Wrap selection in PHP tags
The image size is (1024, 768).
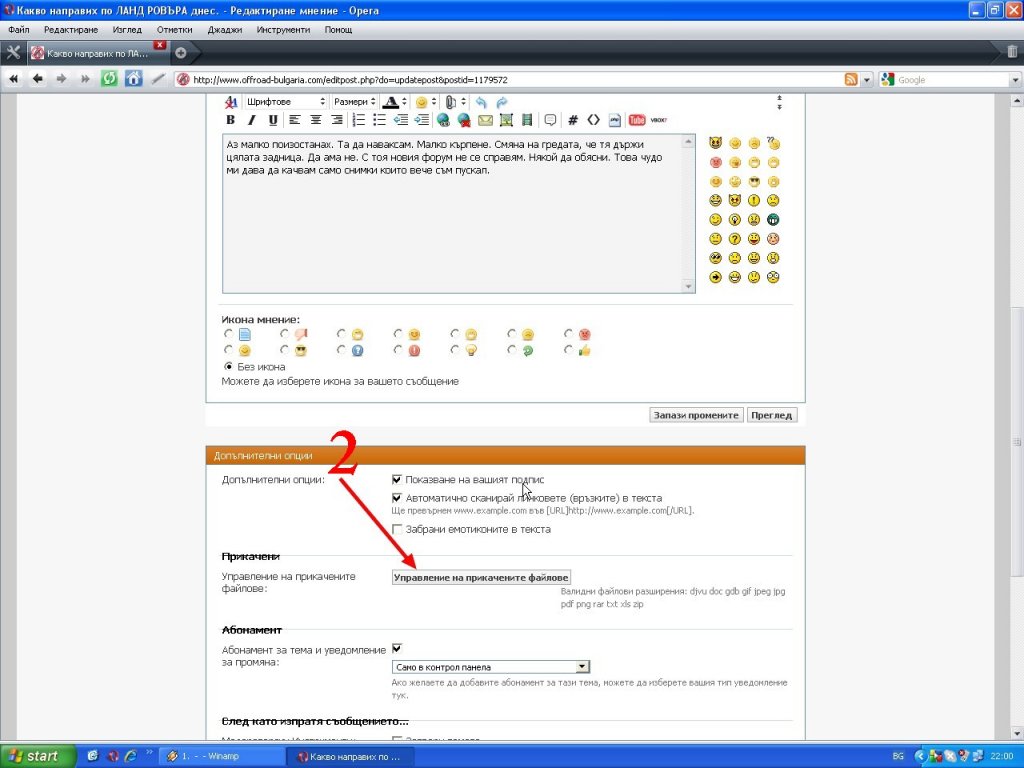coord(615,120)
